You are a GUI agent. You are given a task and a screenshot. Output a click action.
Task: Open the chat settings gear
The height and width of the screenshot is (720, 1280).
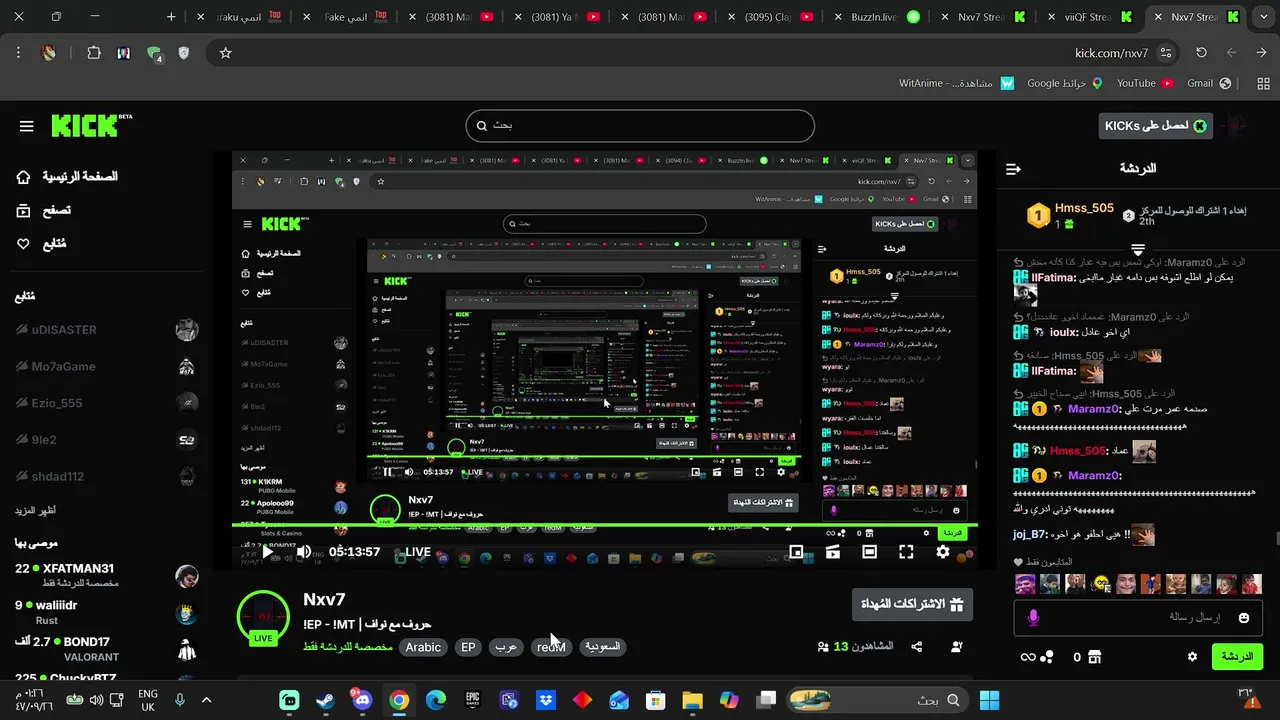coord(1192,657)
